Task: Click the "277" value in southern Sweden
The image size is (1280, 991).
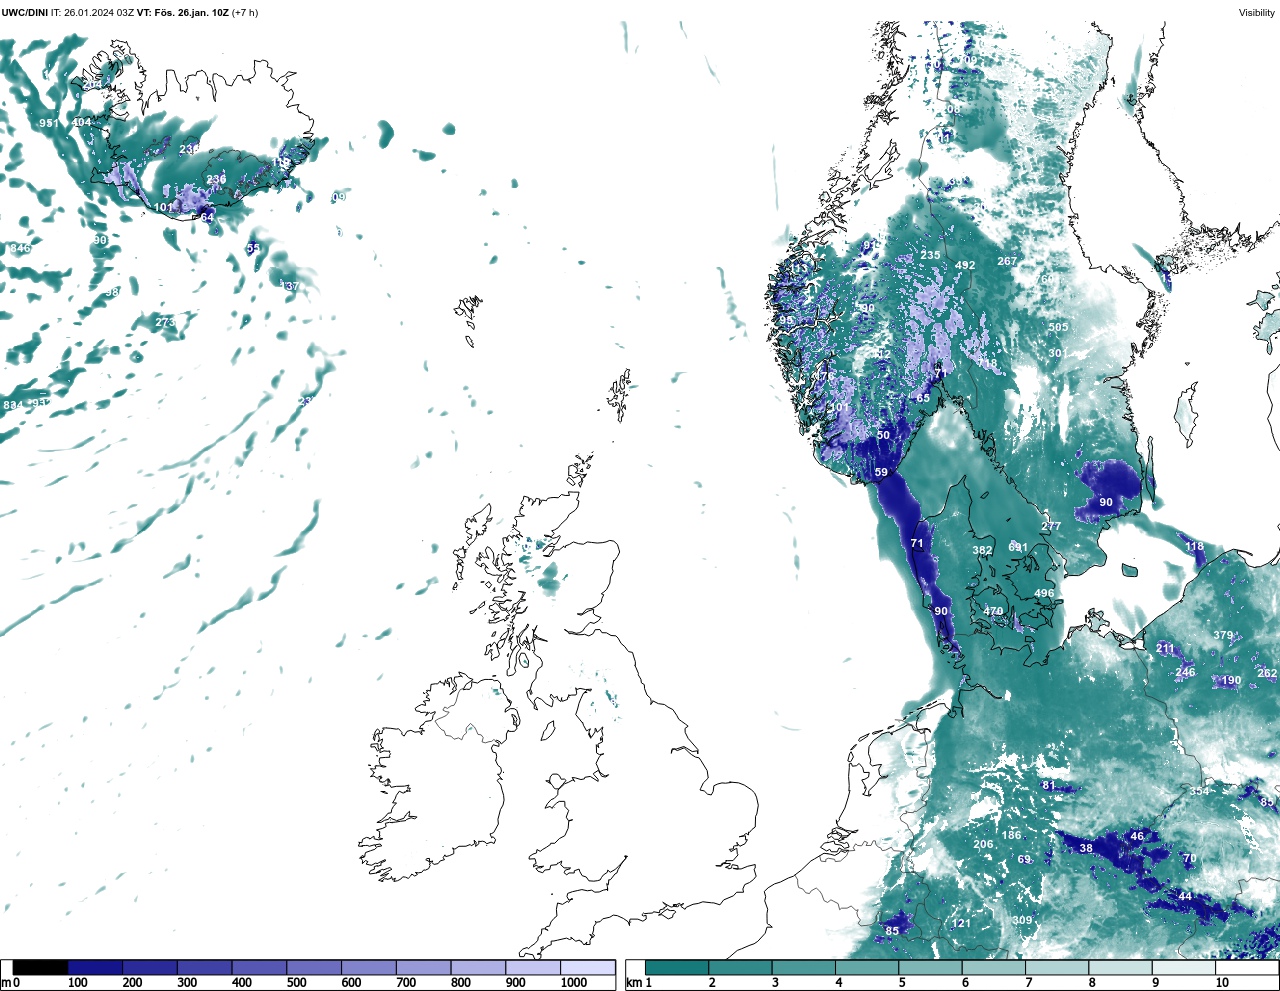Action: [1051, 526]
